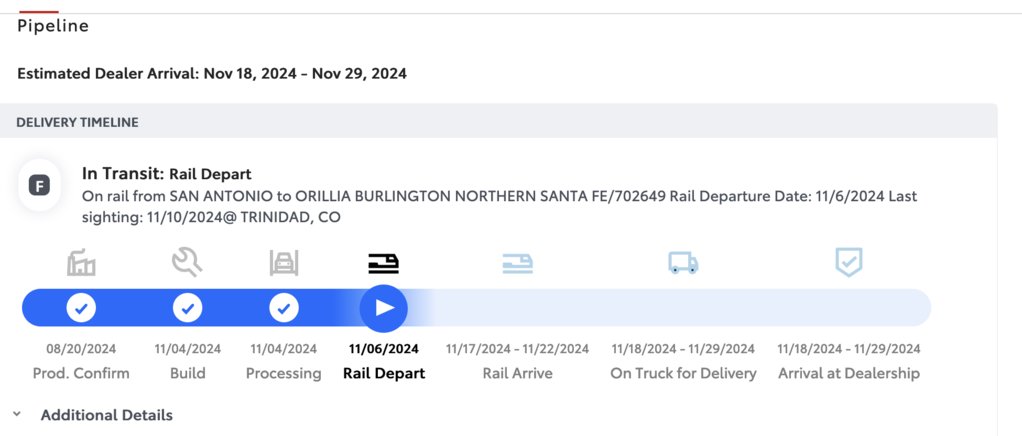Click the On Truck for Delivery label

pyautogui.click(x=683, y=373)
